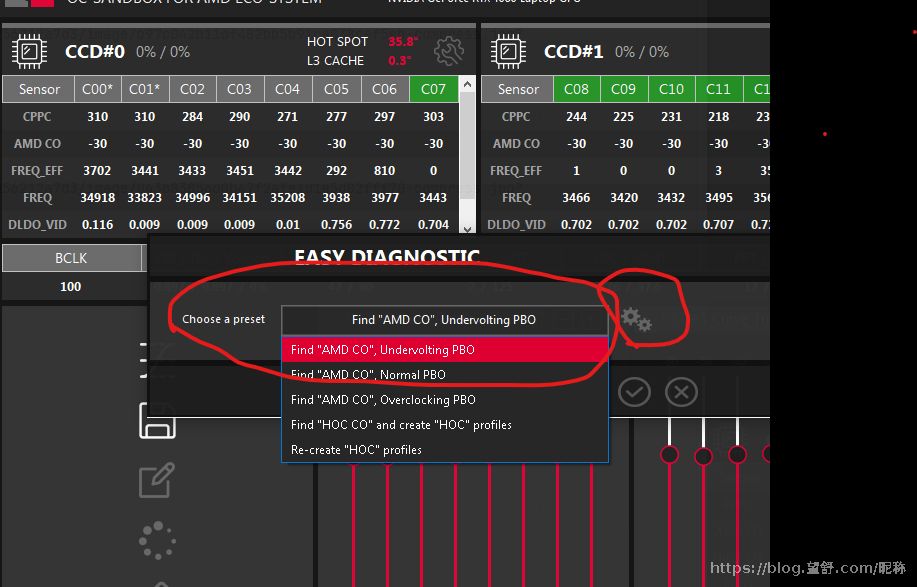This screenshot has height=587, width=917.
Task: Toggle core C04 column header
Action: click(x=288, y=89)
